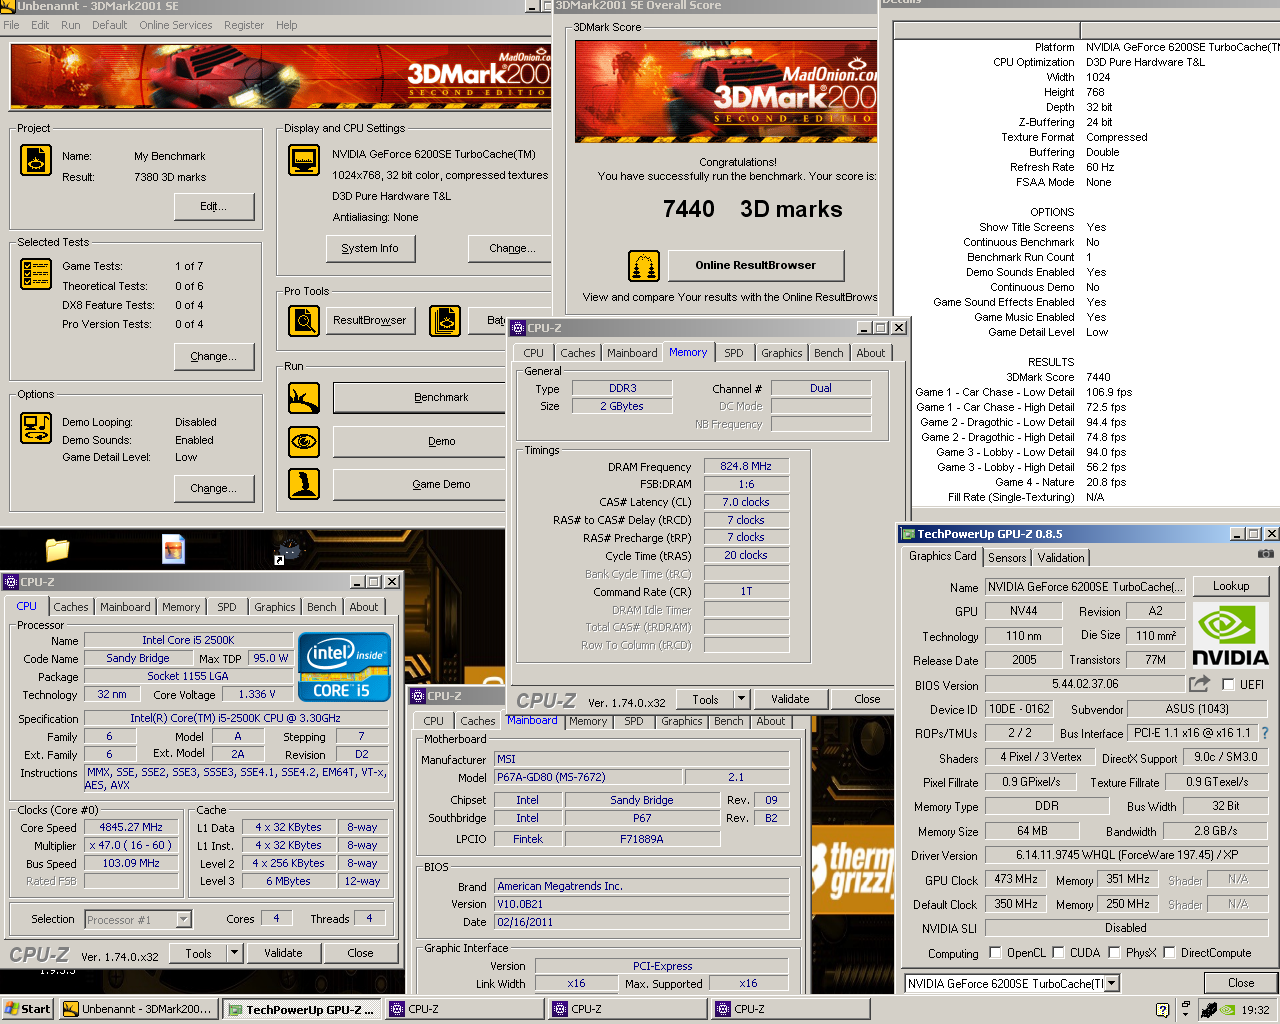Click the monitor icon in Display and CPU Settings
This screenshot has width=1280, height=1024.
(304, 160)
